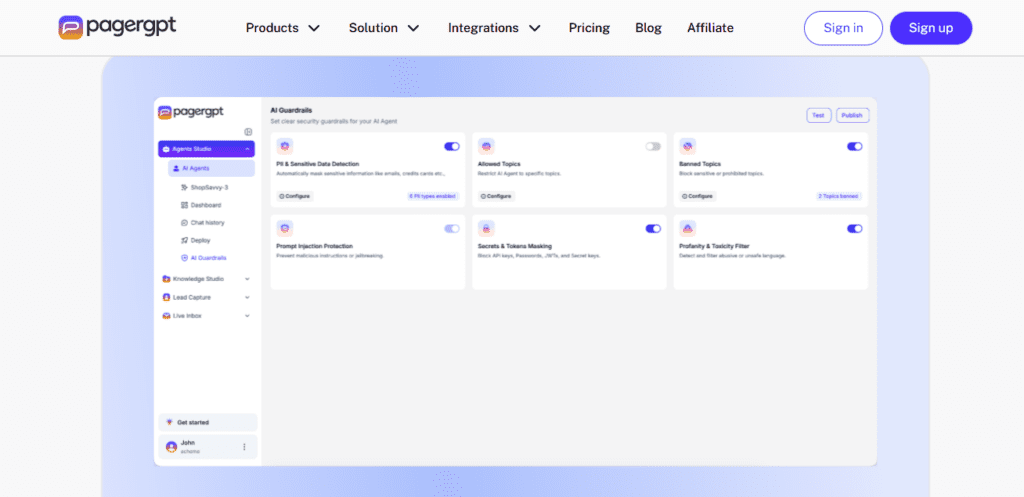Click the Knowledge Studio icon
The image size is (1024, 497).
pos(167,279)
